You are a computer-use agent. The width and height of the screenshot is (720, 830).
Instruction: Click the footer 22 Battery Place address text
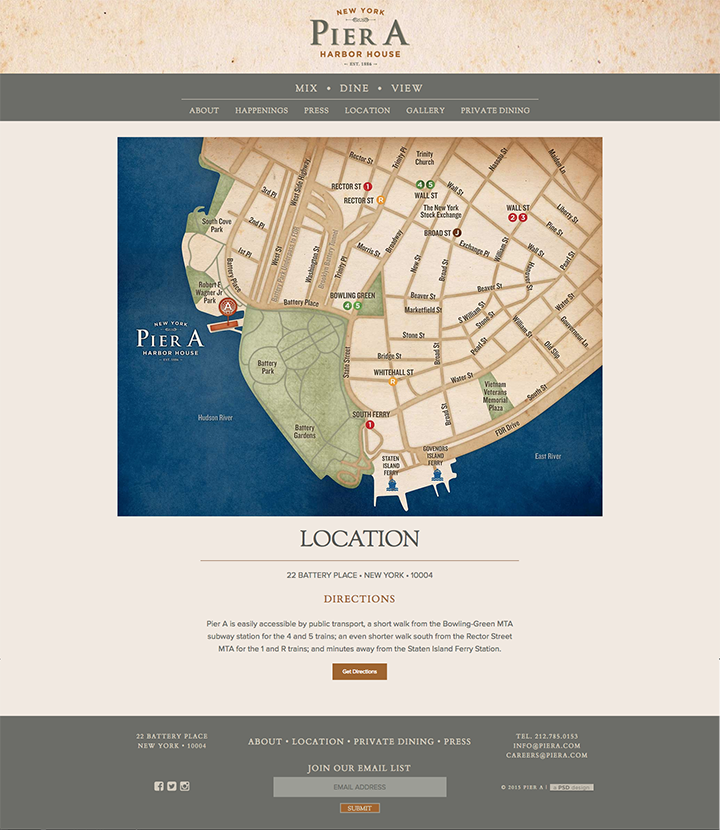pos(172,741)
